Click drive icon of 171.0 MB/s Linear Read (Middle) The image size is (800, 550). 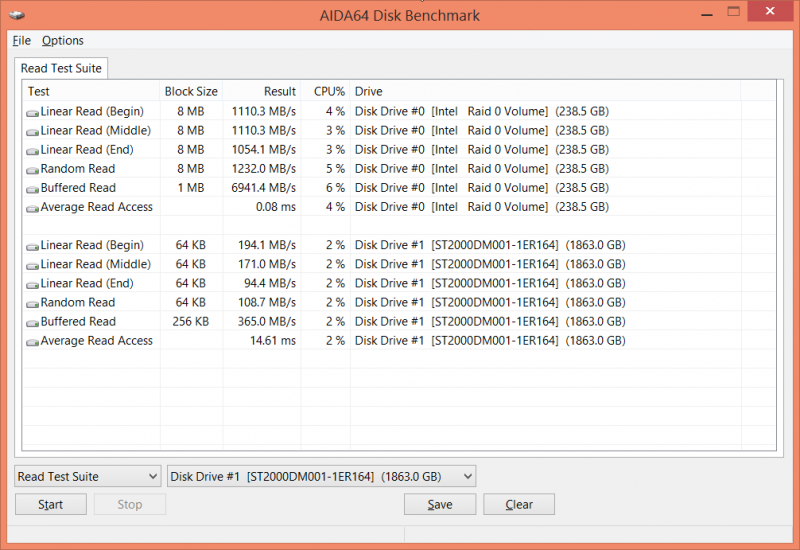33,265
